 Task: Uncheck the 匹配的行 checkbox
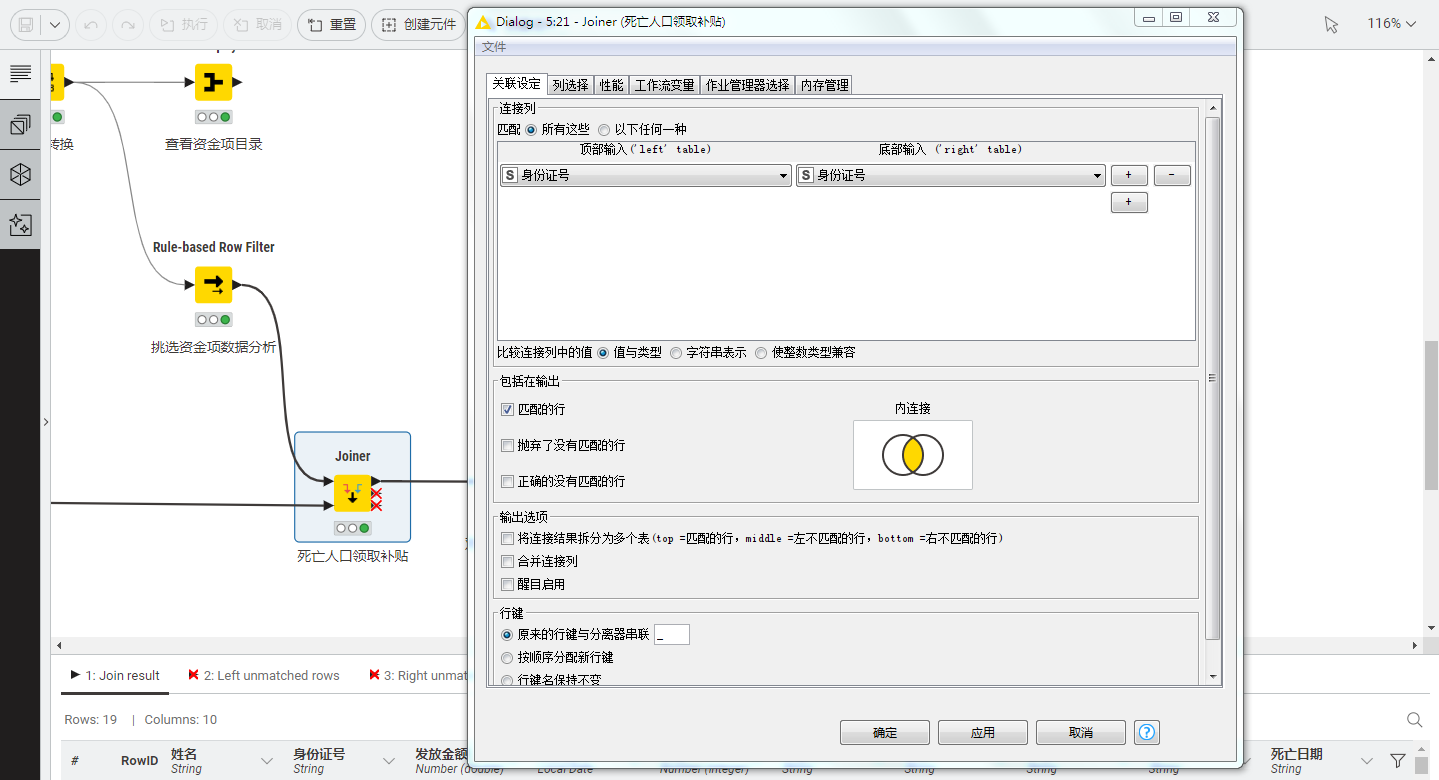click(x=507, y=409)
